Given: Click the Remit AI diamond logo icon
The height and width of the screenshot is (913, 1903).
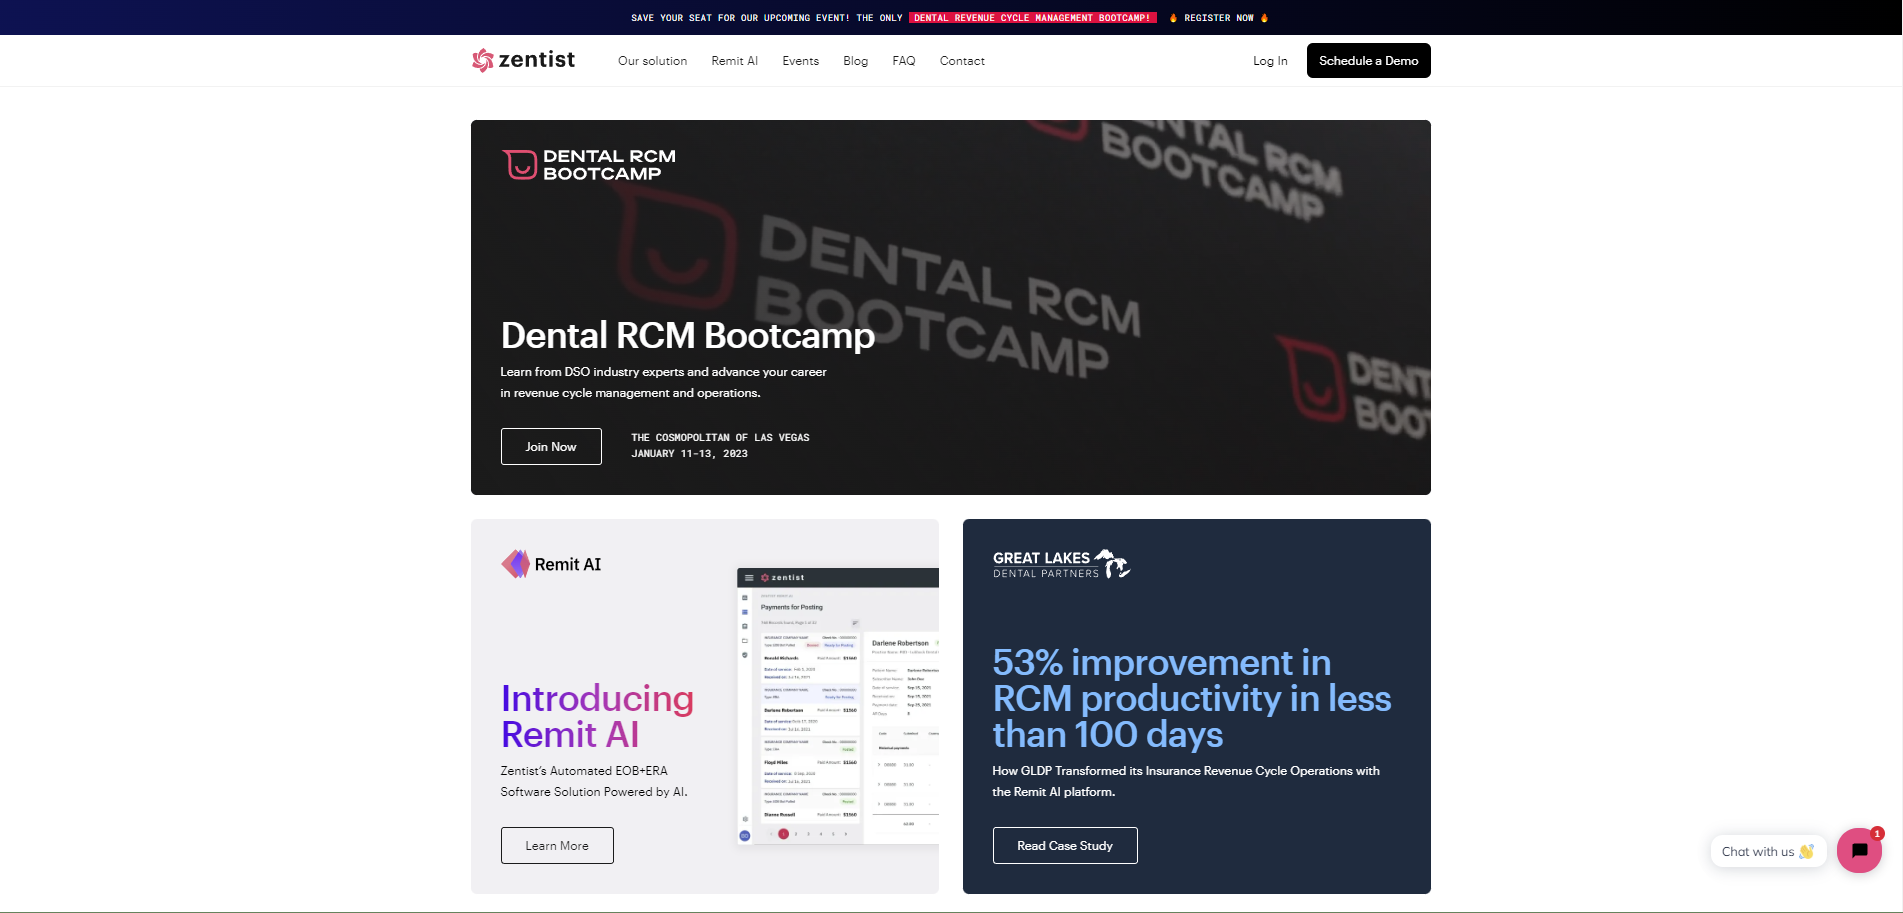Looking at the screenshot, I should [x=515, y=564].
